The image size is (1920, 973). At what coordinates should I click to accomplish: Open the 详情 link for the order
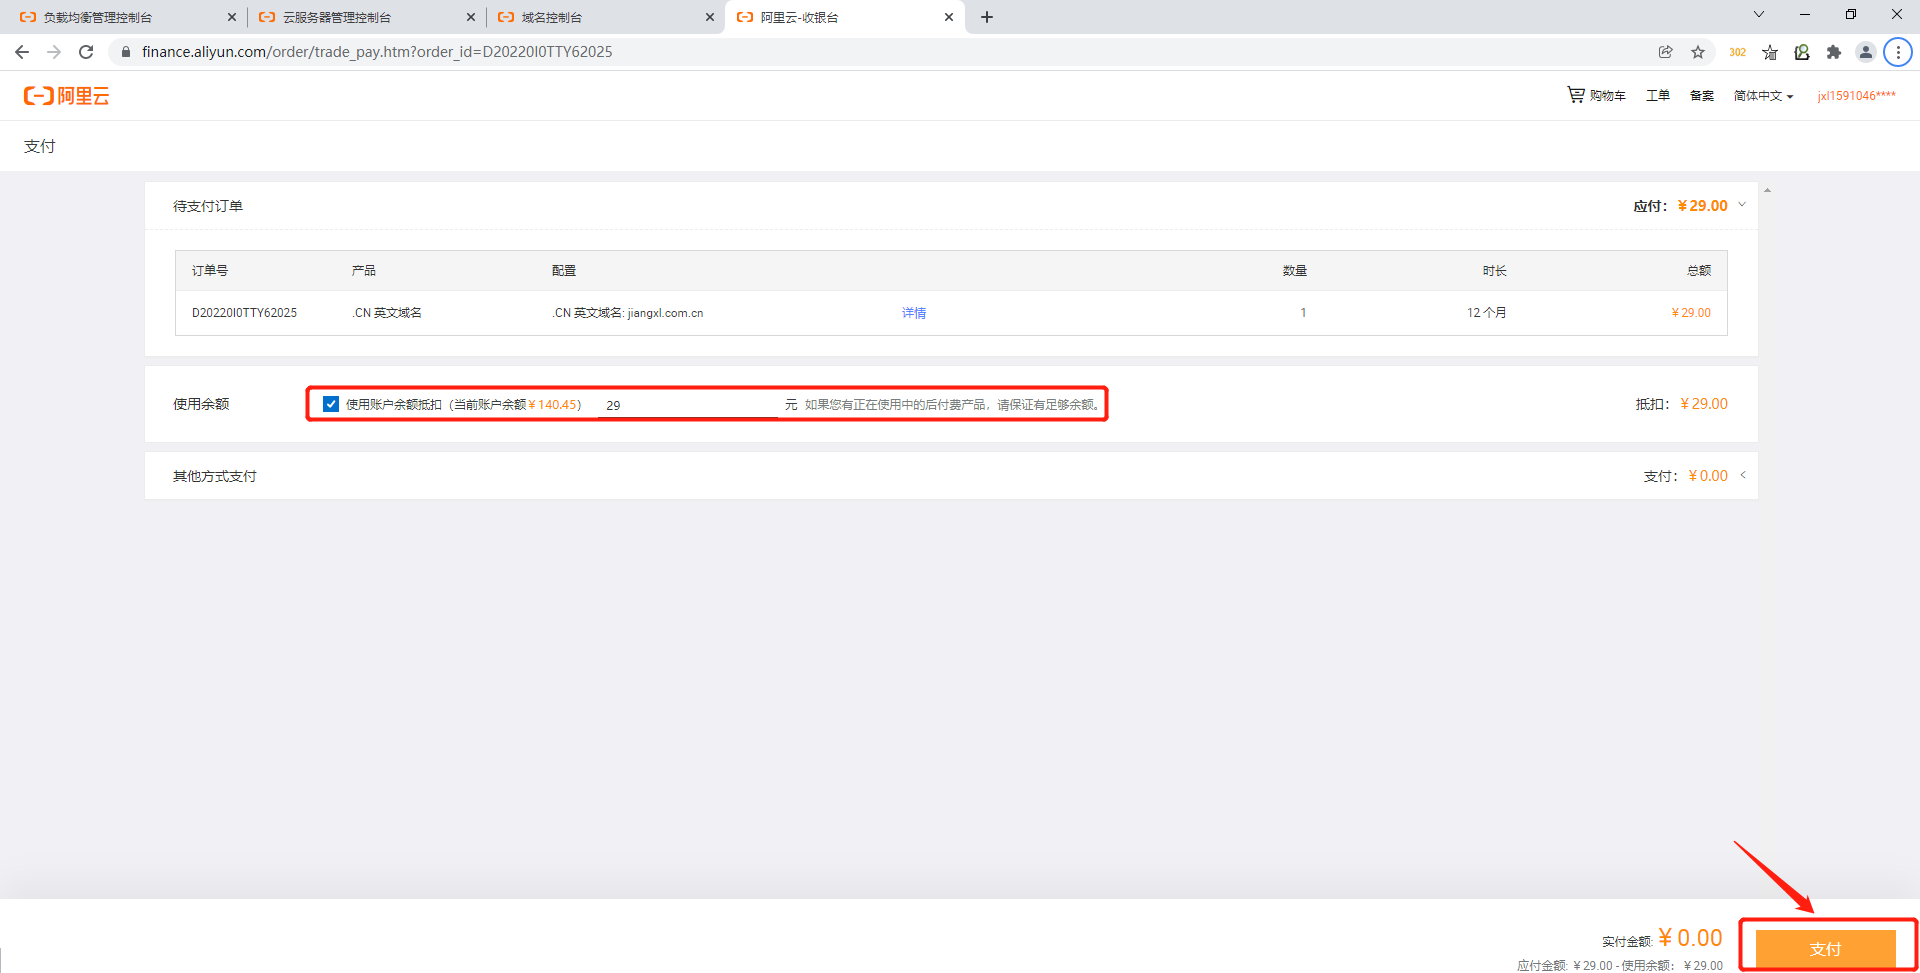[x=914, y=313]
